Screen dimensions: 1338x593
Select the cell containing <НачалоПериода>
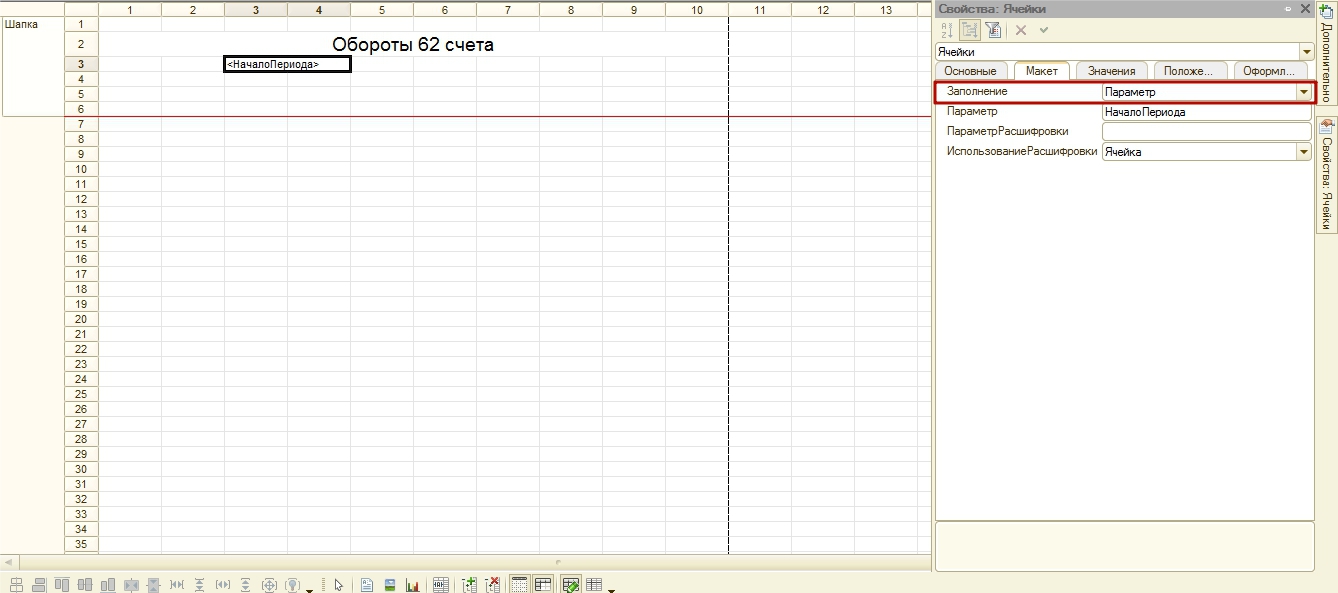[287, 64]
